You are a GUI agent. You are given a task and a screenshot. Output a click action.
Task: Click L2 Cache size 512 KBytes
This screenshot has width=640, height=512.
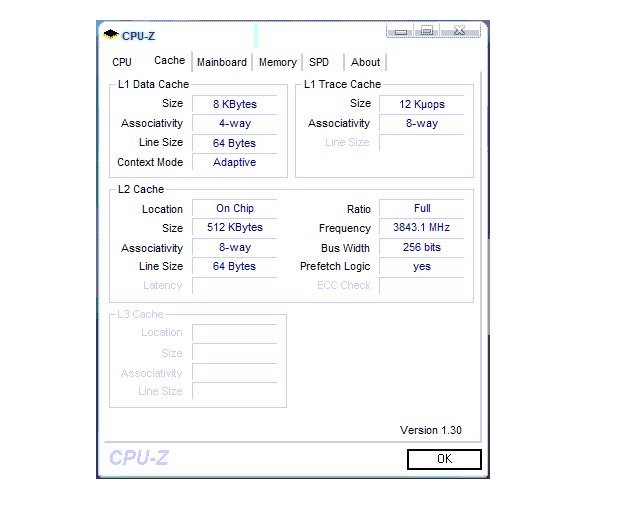tap(235, 227)
